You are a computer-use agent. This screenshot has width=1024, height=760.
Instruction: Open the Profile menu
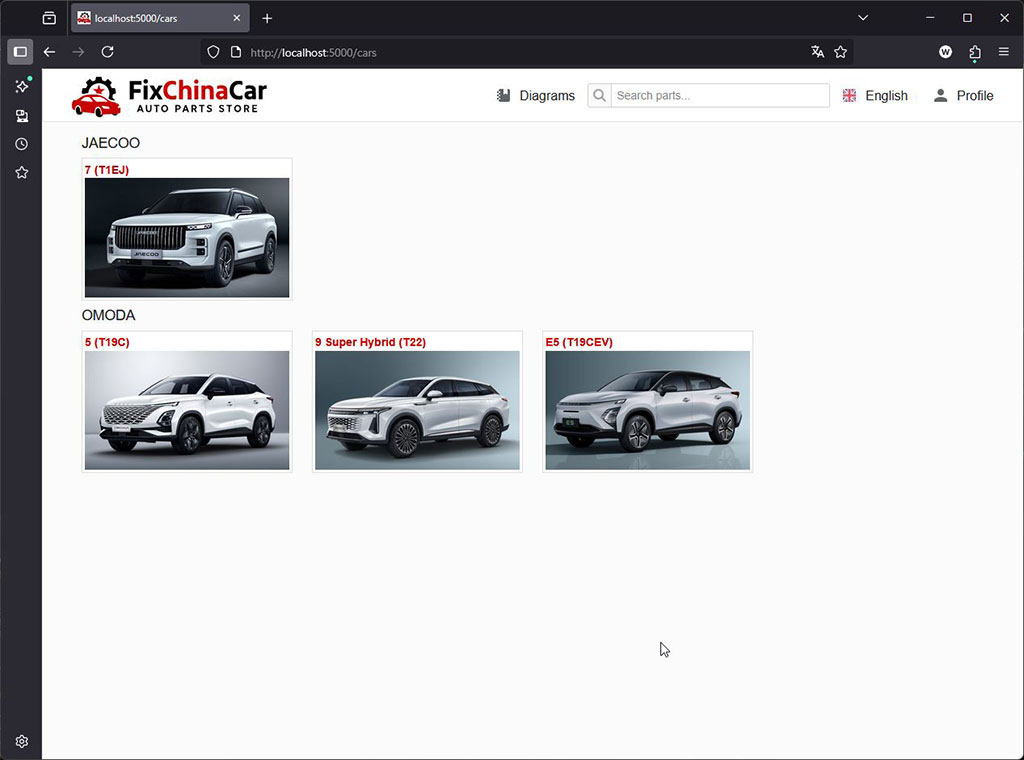pyautogui.click(x=963, y=96)
